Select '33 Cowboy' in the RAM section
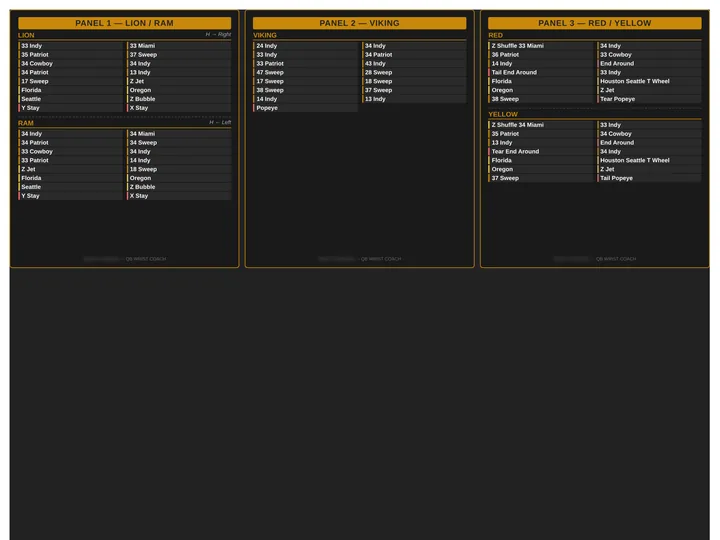This screenshot has width=720, height=540. coord(70,151)
